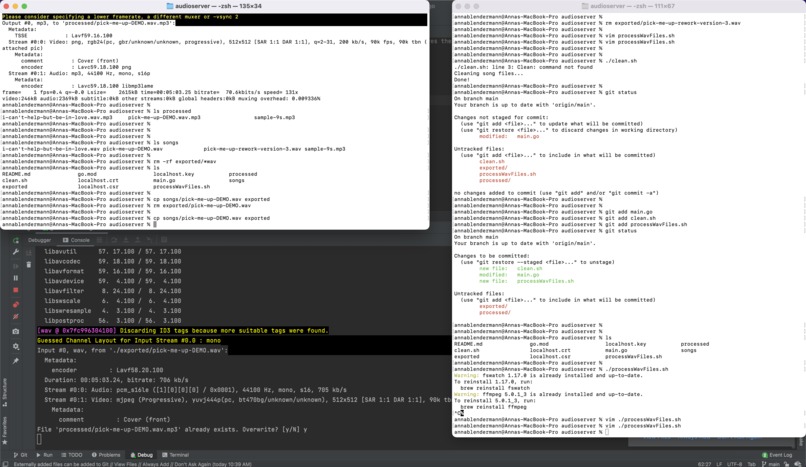Open UTF-8 encoding dropdown

click(x=735, y=464)
